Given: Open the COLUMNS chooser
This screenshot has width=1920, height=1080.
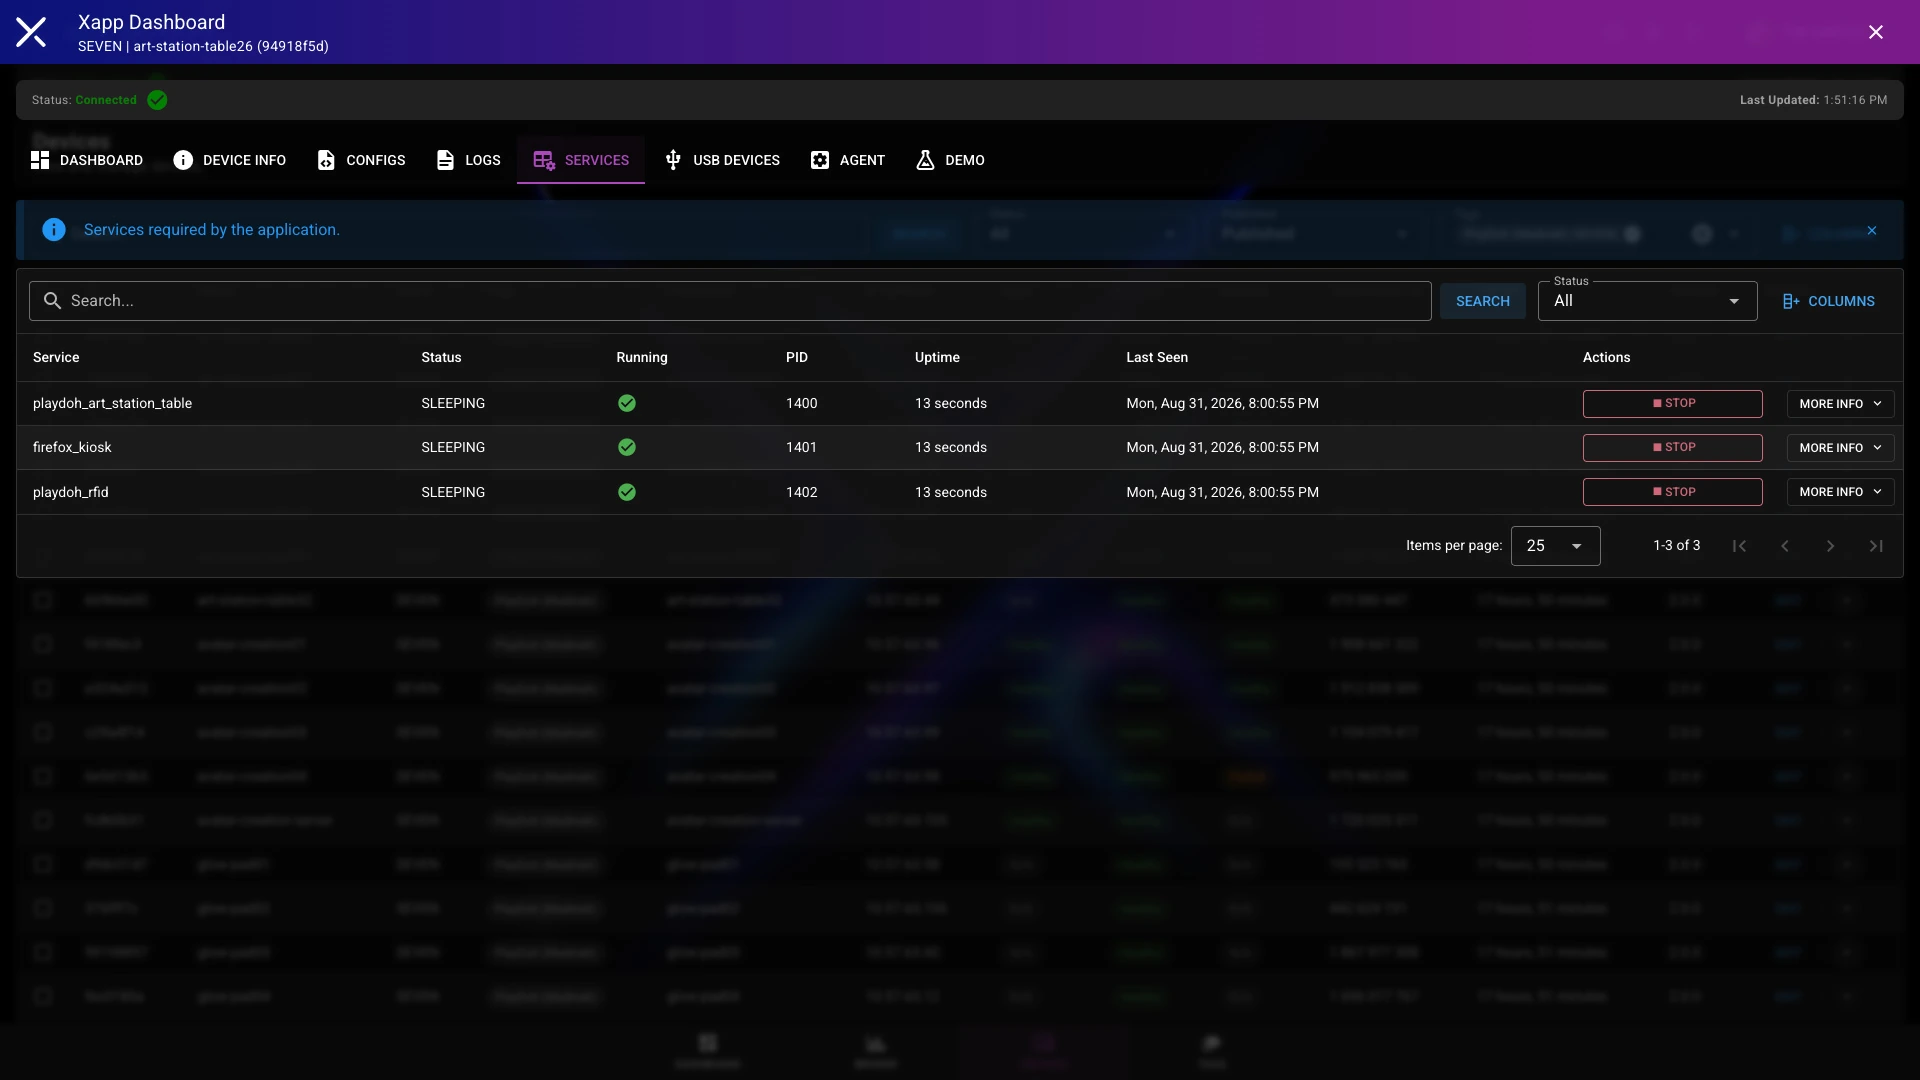Looking at the screenshot, I should (x=1829, y=301).
